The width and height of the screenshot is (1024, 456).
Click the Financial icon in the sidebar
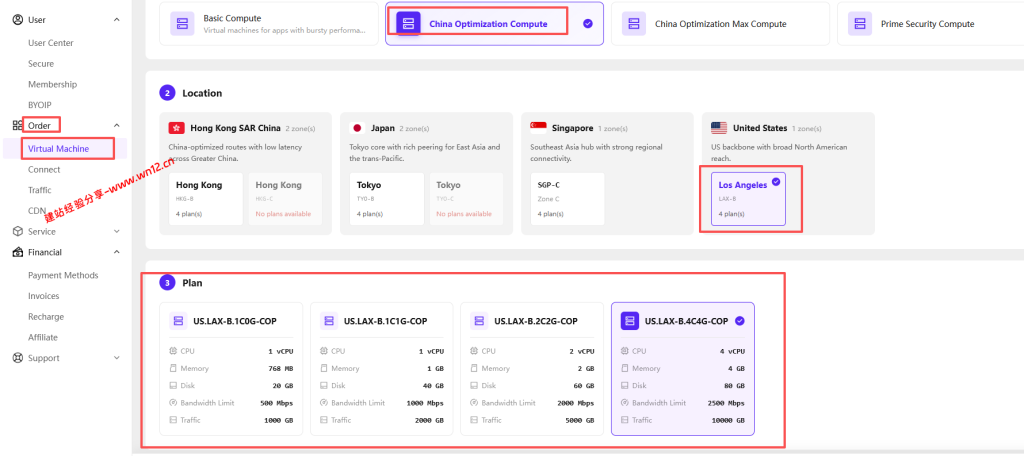click(x=18, y=252)
